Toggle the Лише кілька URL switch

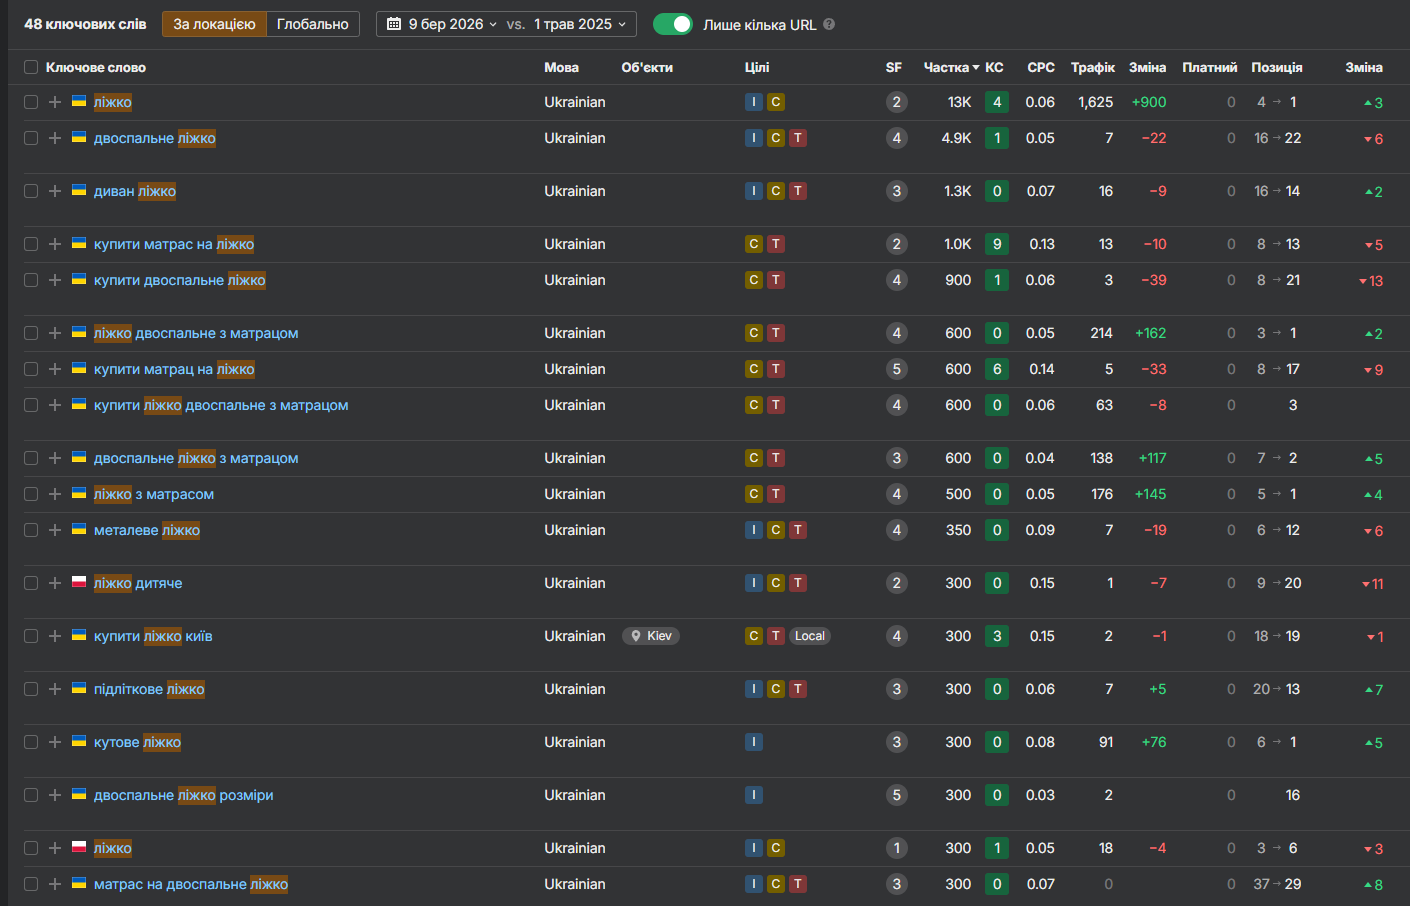[673, 24]
